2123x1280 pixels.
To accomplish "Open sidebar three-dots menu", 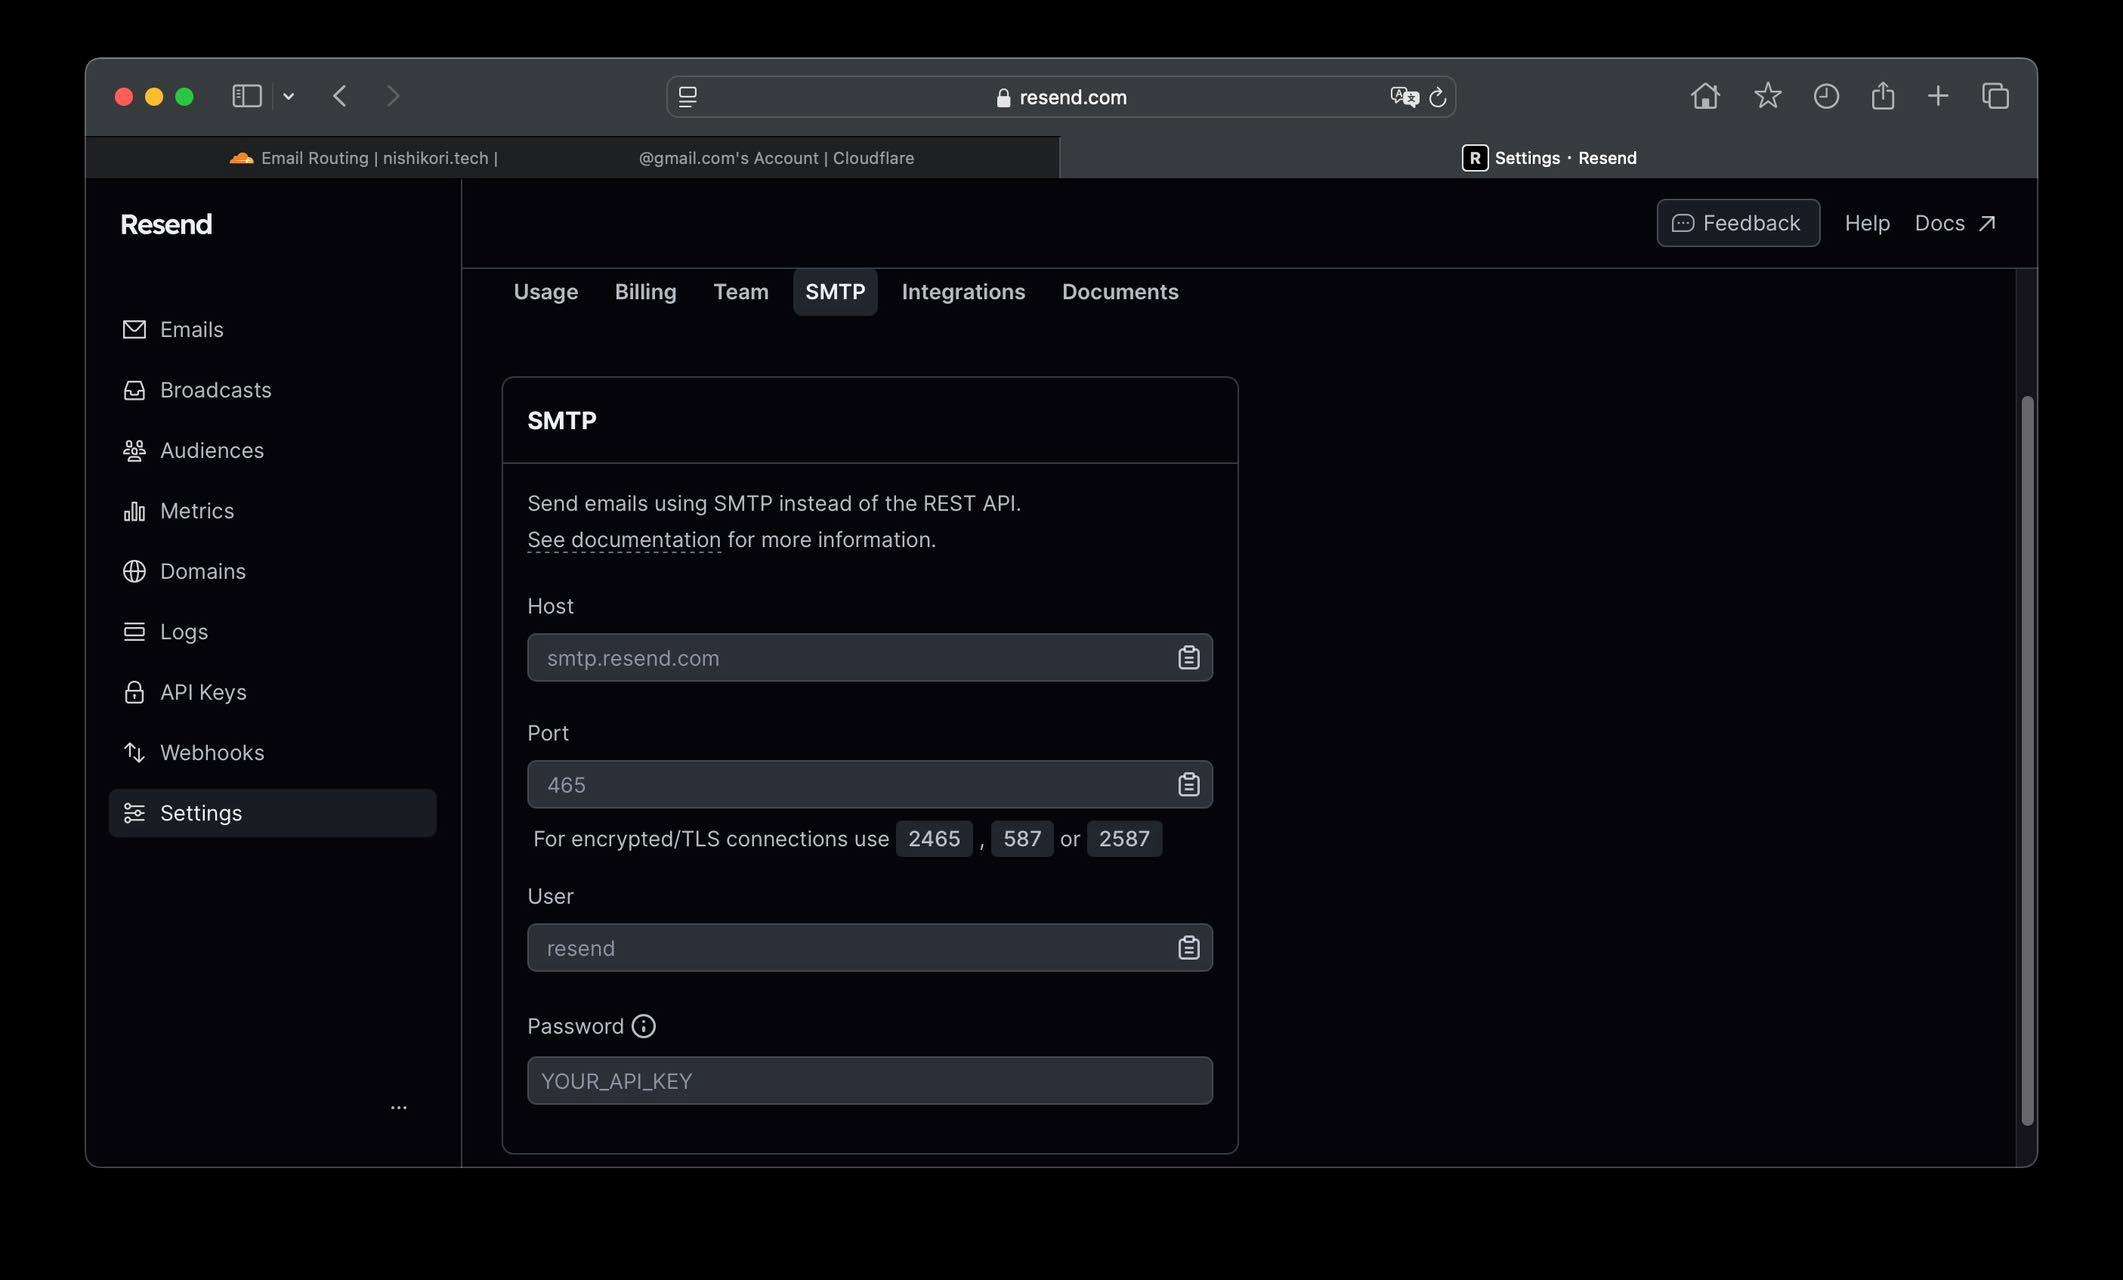I will (399, 1107).
